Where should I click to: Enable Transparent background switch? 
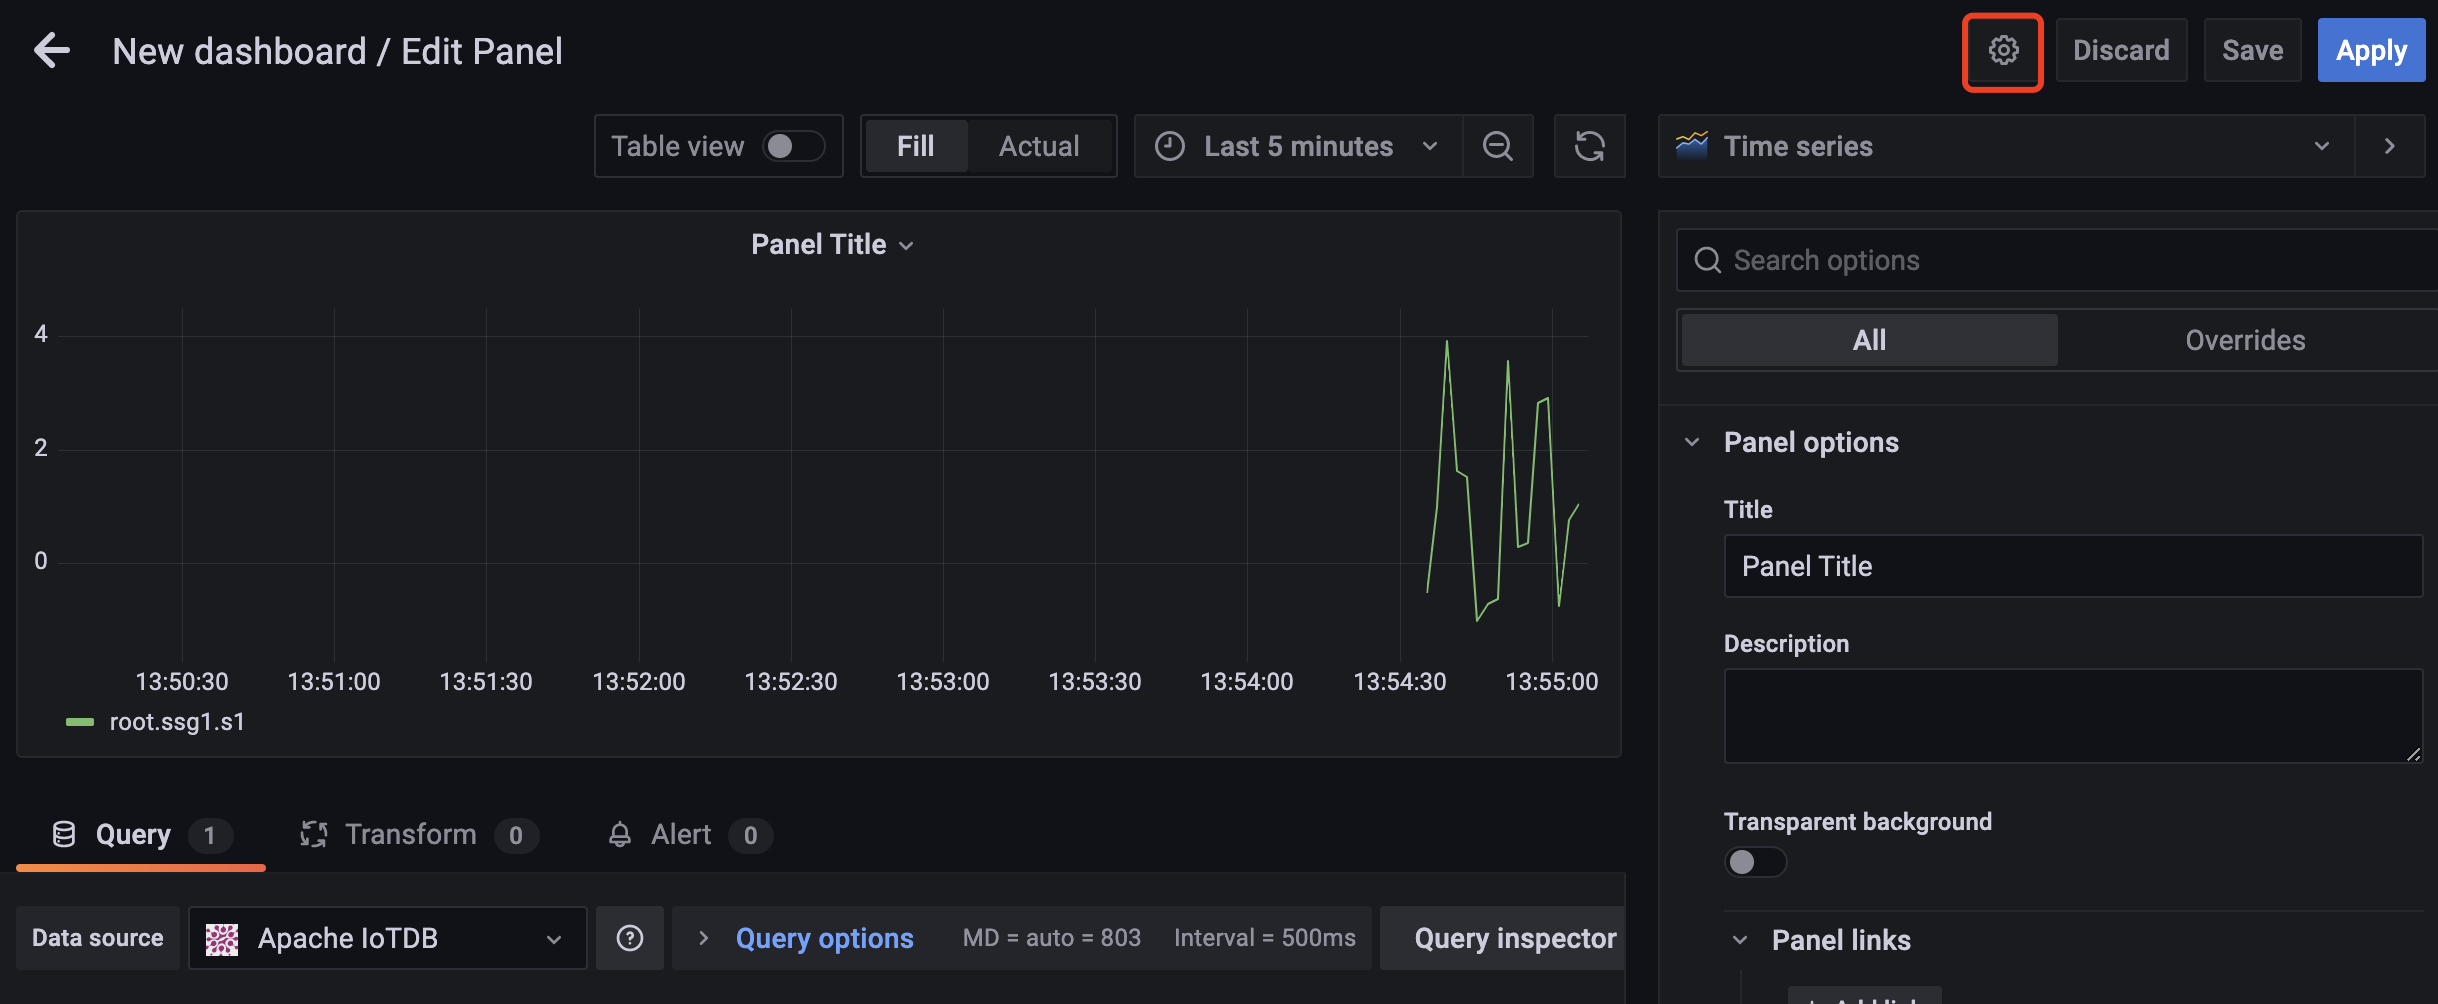[1755, 862]
